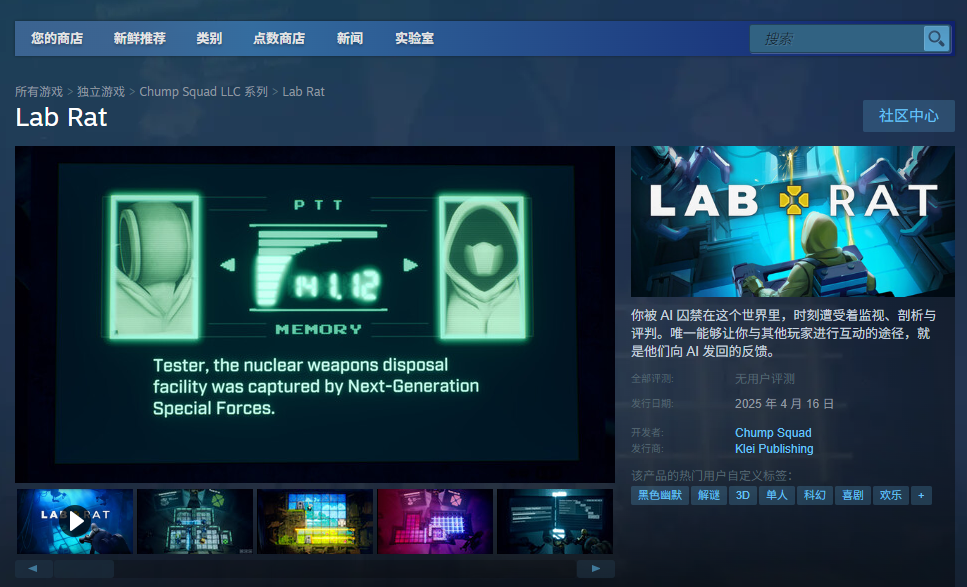
Task: Focus the store search input field
Action: (x=838, y=39)
